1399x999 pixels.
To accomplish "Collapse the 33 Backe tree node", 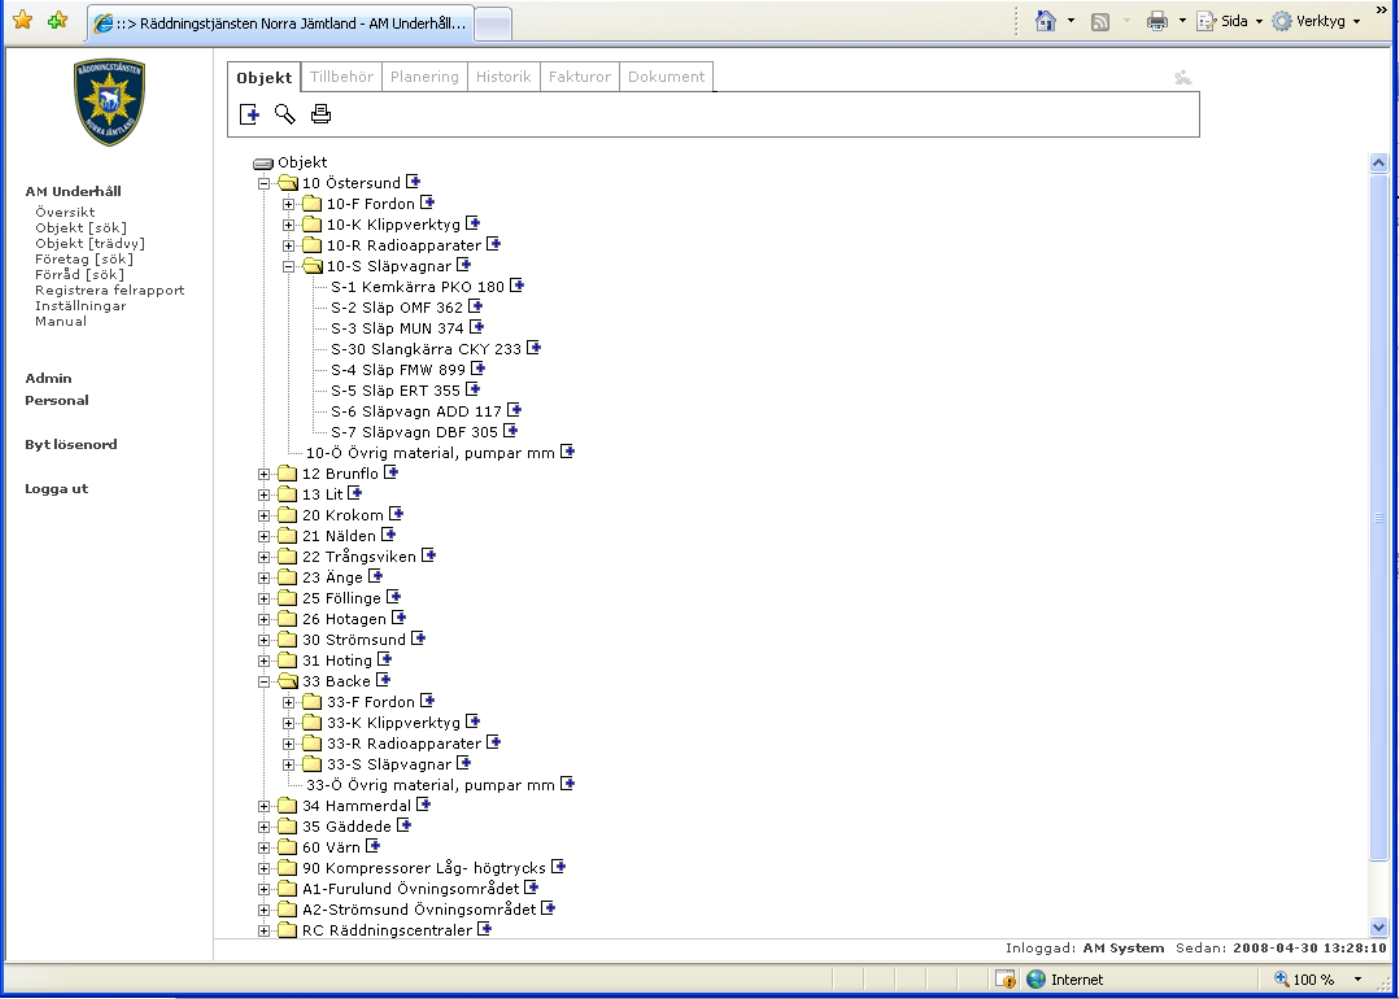I will click(264, 681).
